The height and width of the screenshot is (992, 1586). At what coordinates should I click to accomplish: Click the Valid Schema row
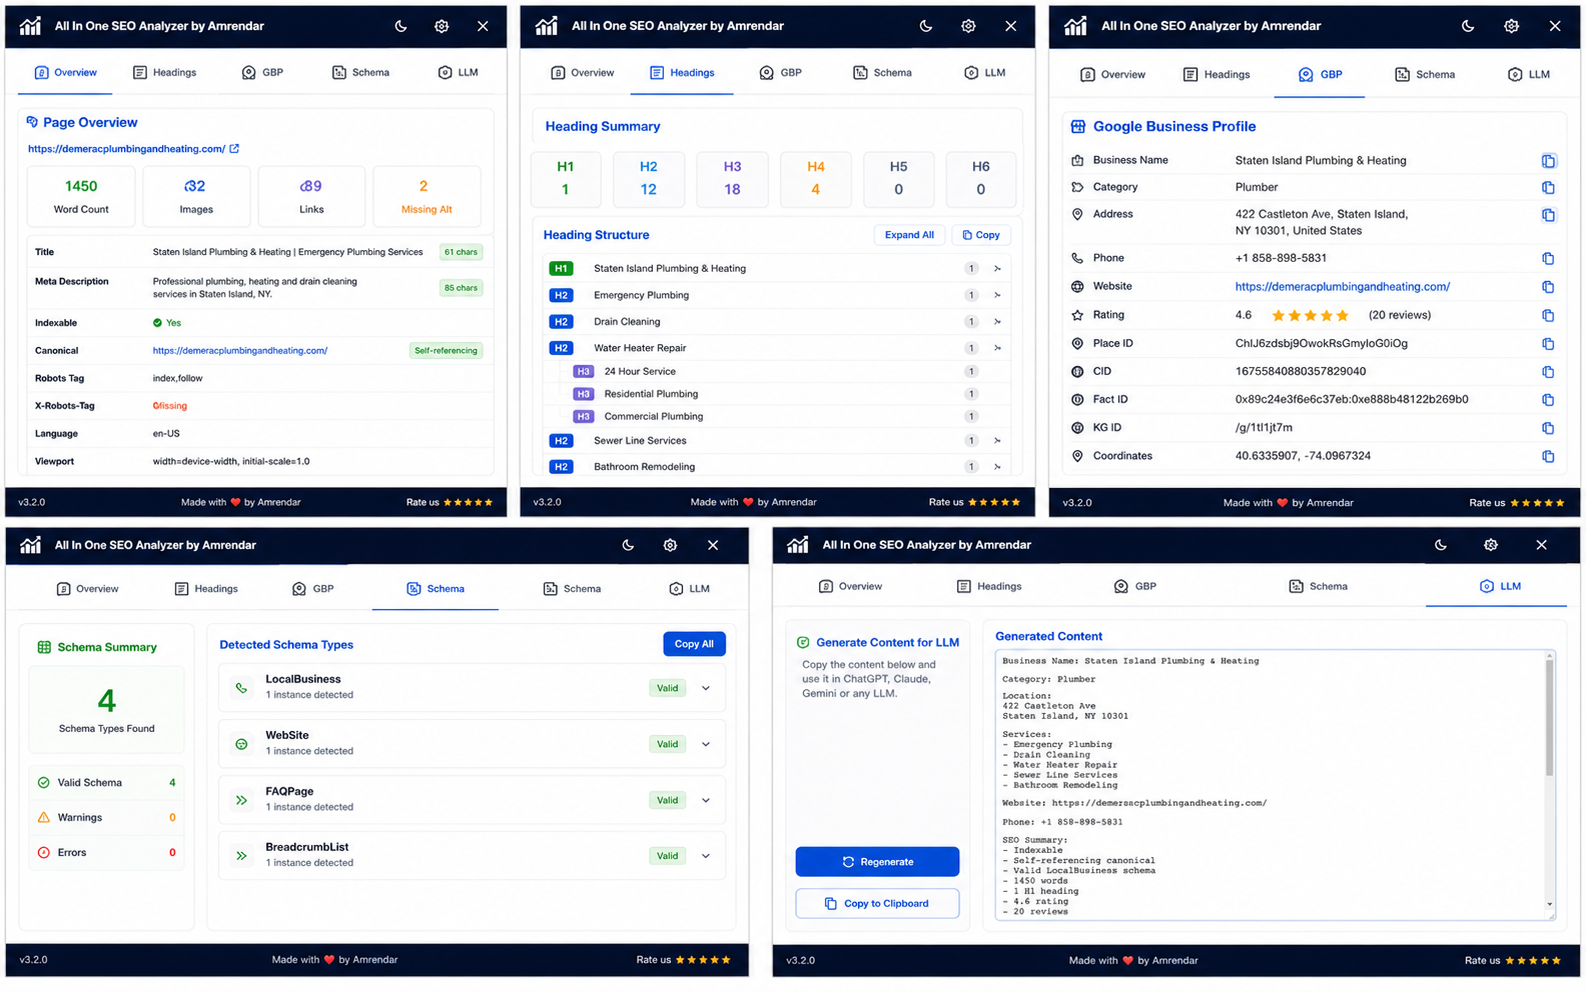click(106, 783)
